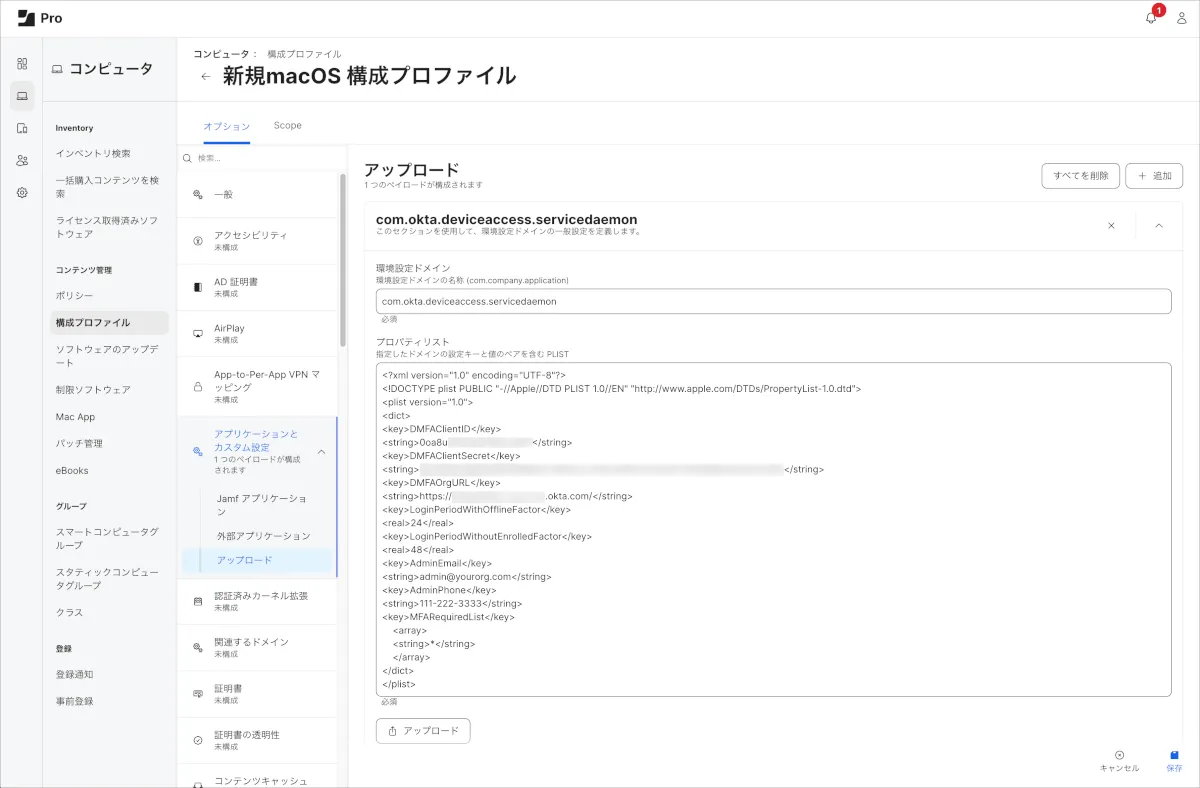Open 一括購入コンテンツを検索 in sidebar
The image size is (1200, 788).
pos(108,187)
